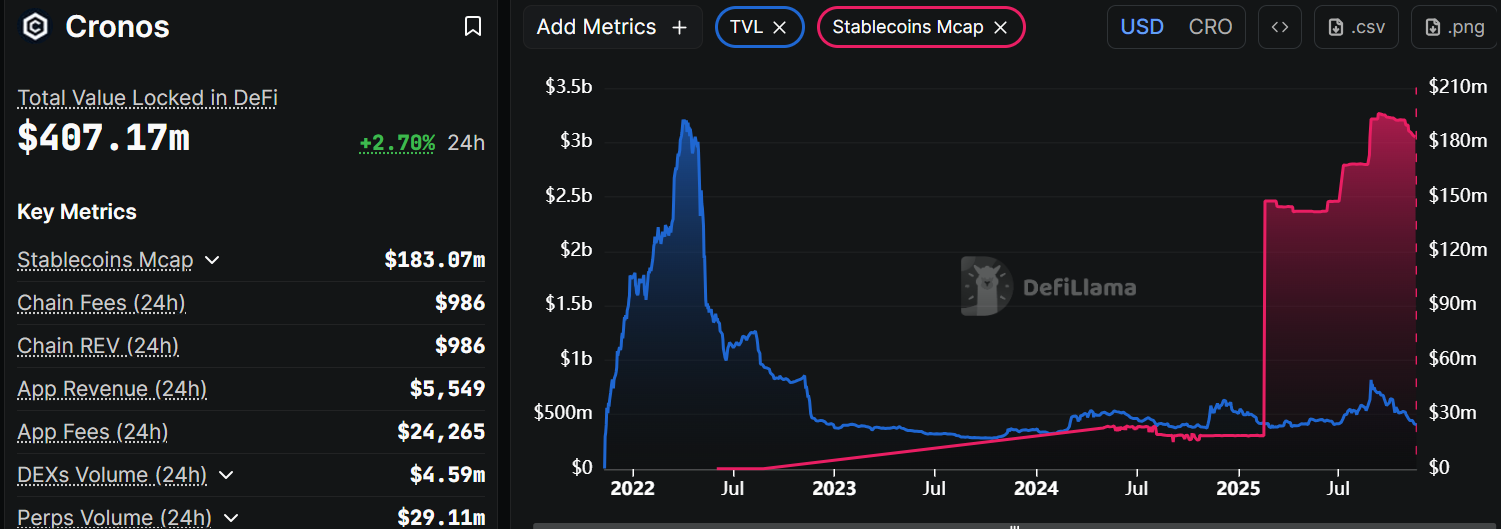1501x529 pixels.
Task: Click the Total Value Locked in DeFi label
Action: point(147,98)
